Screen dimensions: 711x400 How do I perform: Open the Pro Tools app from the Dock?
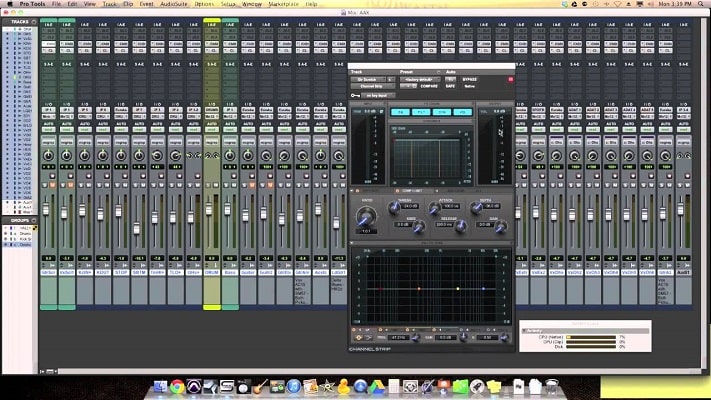tap(194, 386)
